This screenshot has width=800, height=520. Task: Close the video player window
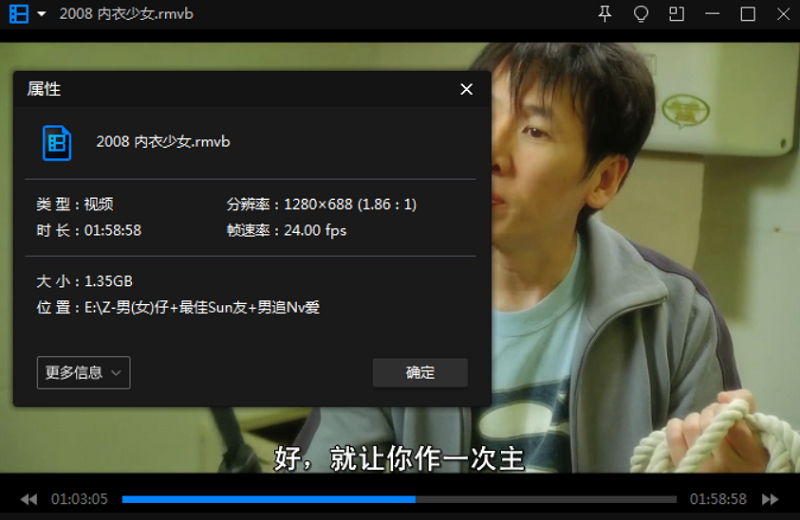coord(782,14)
